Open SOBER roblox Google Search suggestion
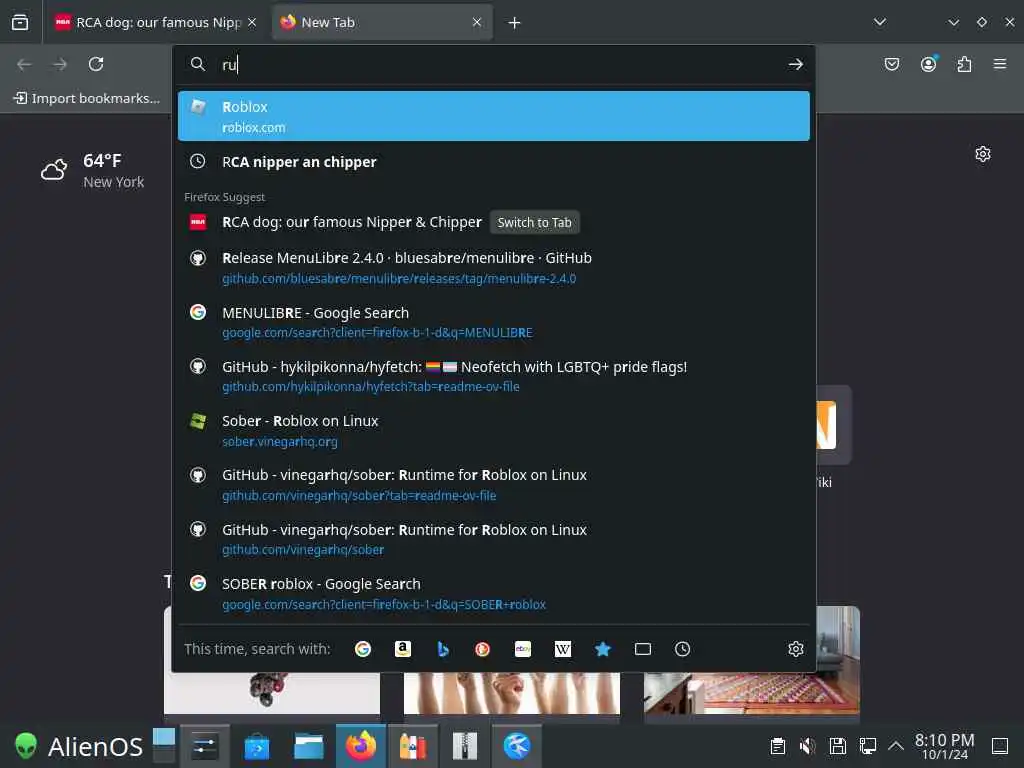This screenshot has width=1024, height=768. click(x=494, y=594)
